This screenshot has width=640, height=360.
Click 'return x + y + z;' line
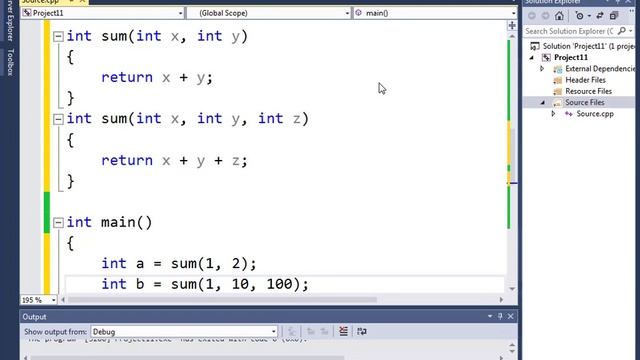point(174,161)
